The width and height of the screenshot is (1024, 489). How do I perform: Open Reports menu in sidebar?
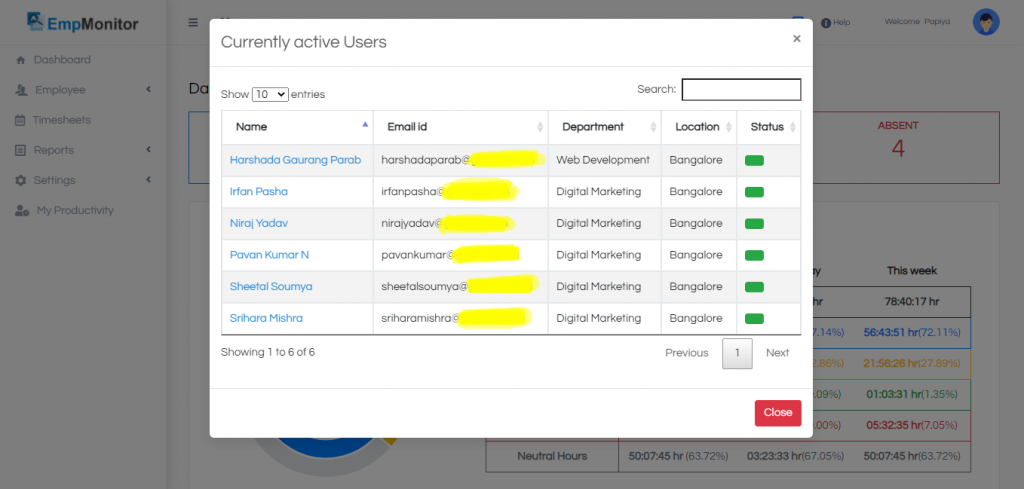pos(54,150)
